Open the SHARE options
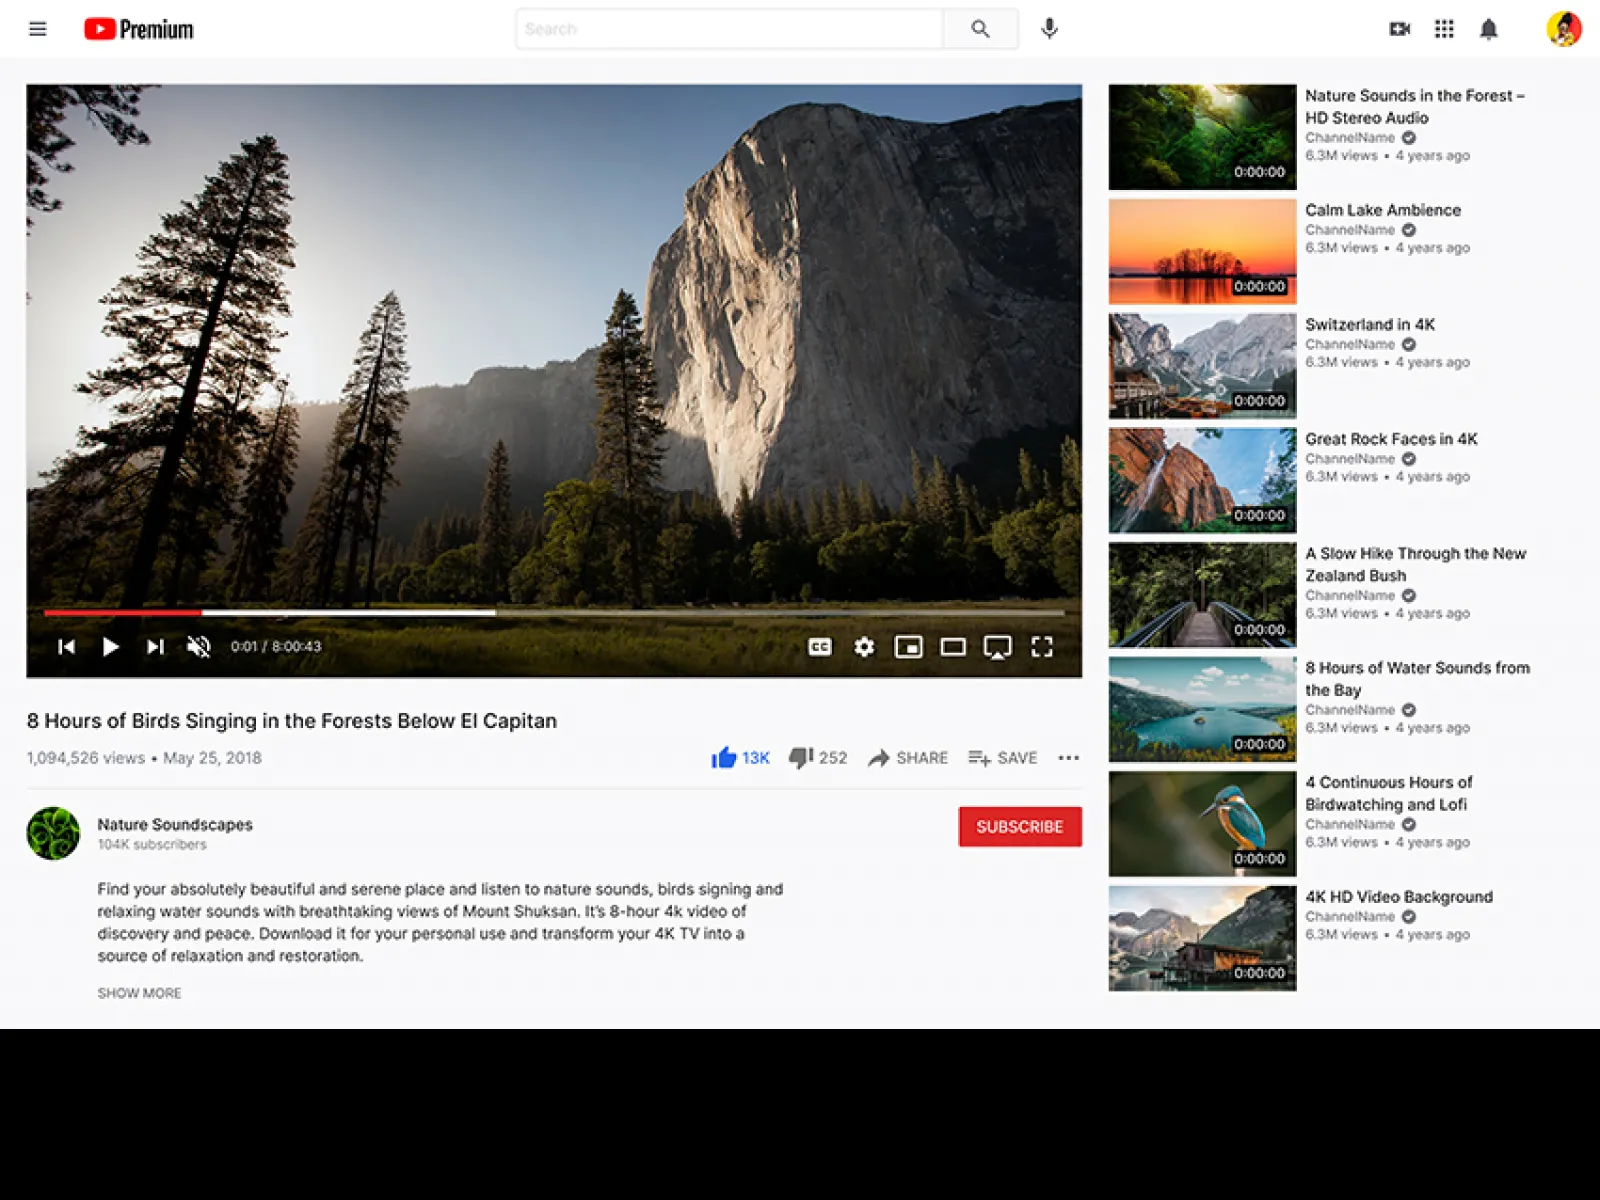The height and width of the screenshot is (1200, 1600). (x=906, y=757)
